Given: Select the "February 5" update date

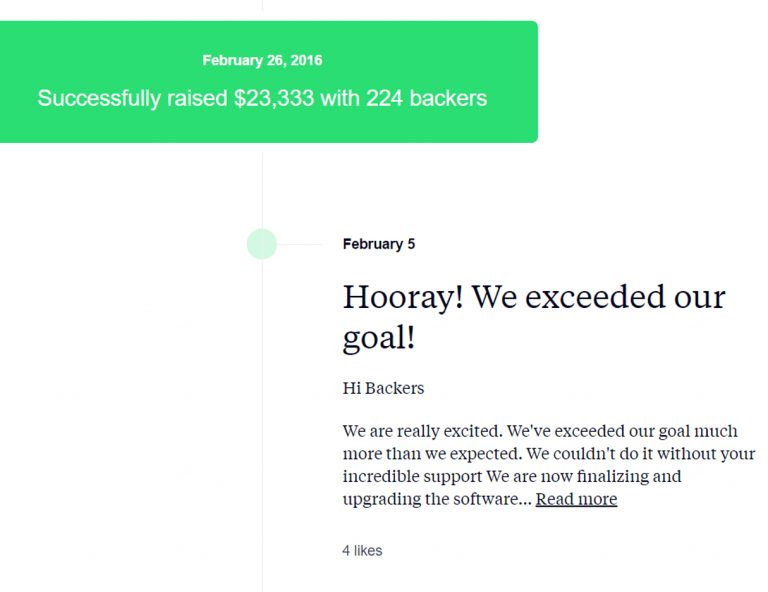Looking at the screenshot, I should [378, 244].
